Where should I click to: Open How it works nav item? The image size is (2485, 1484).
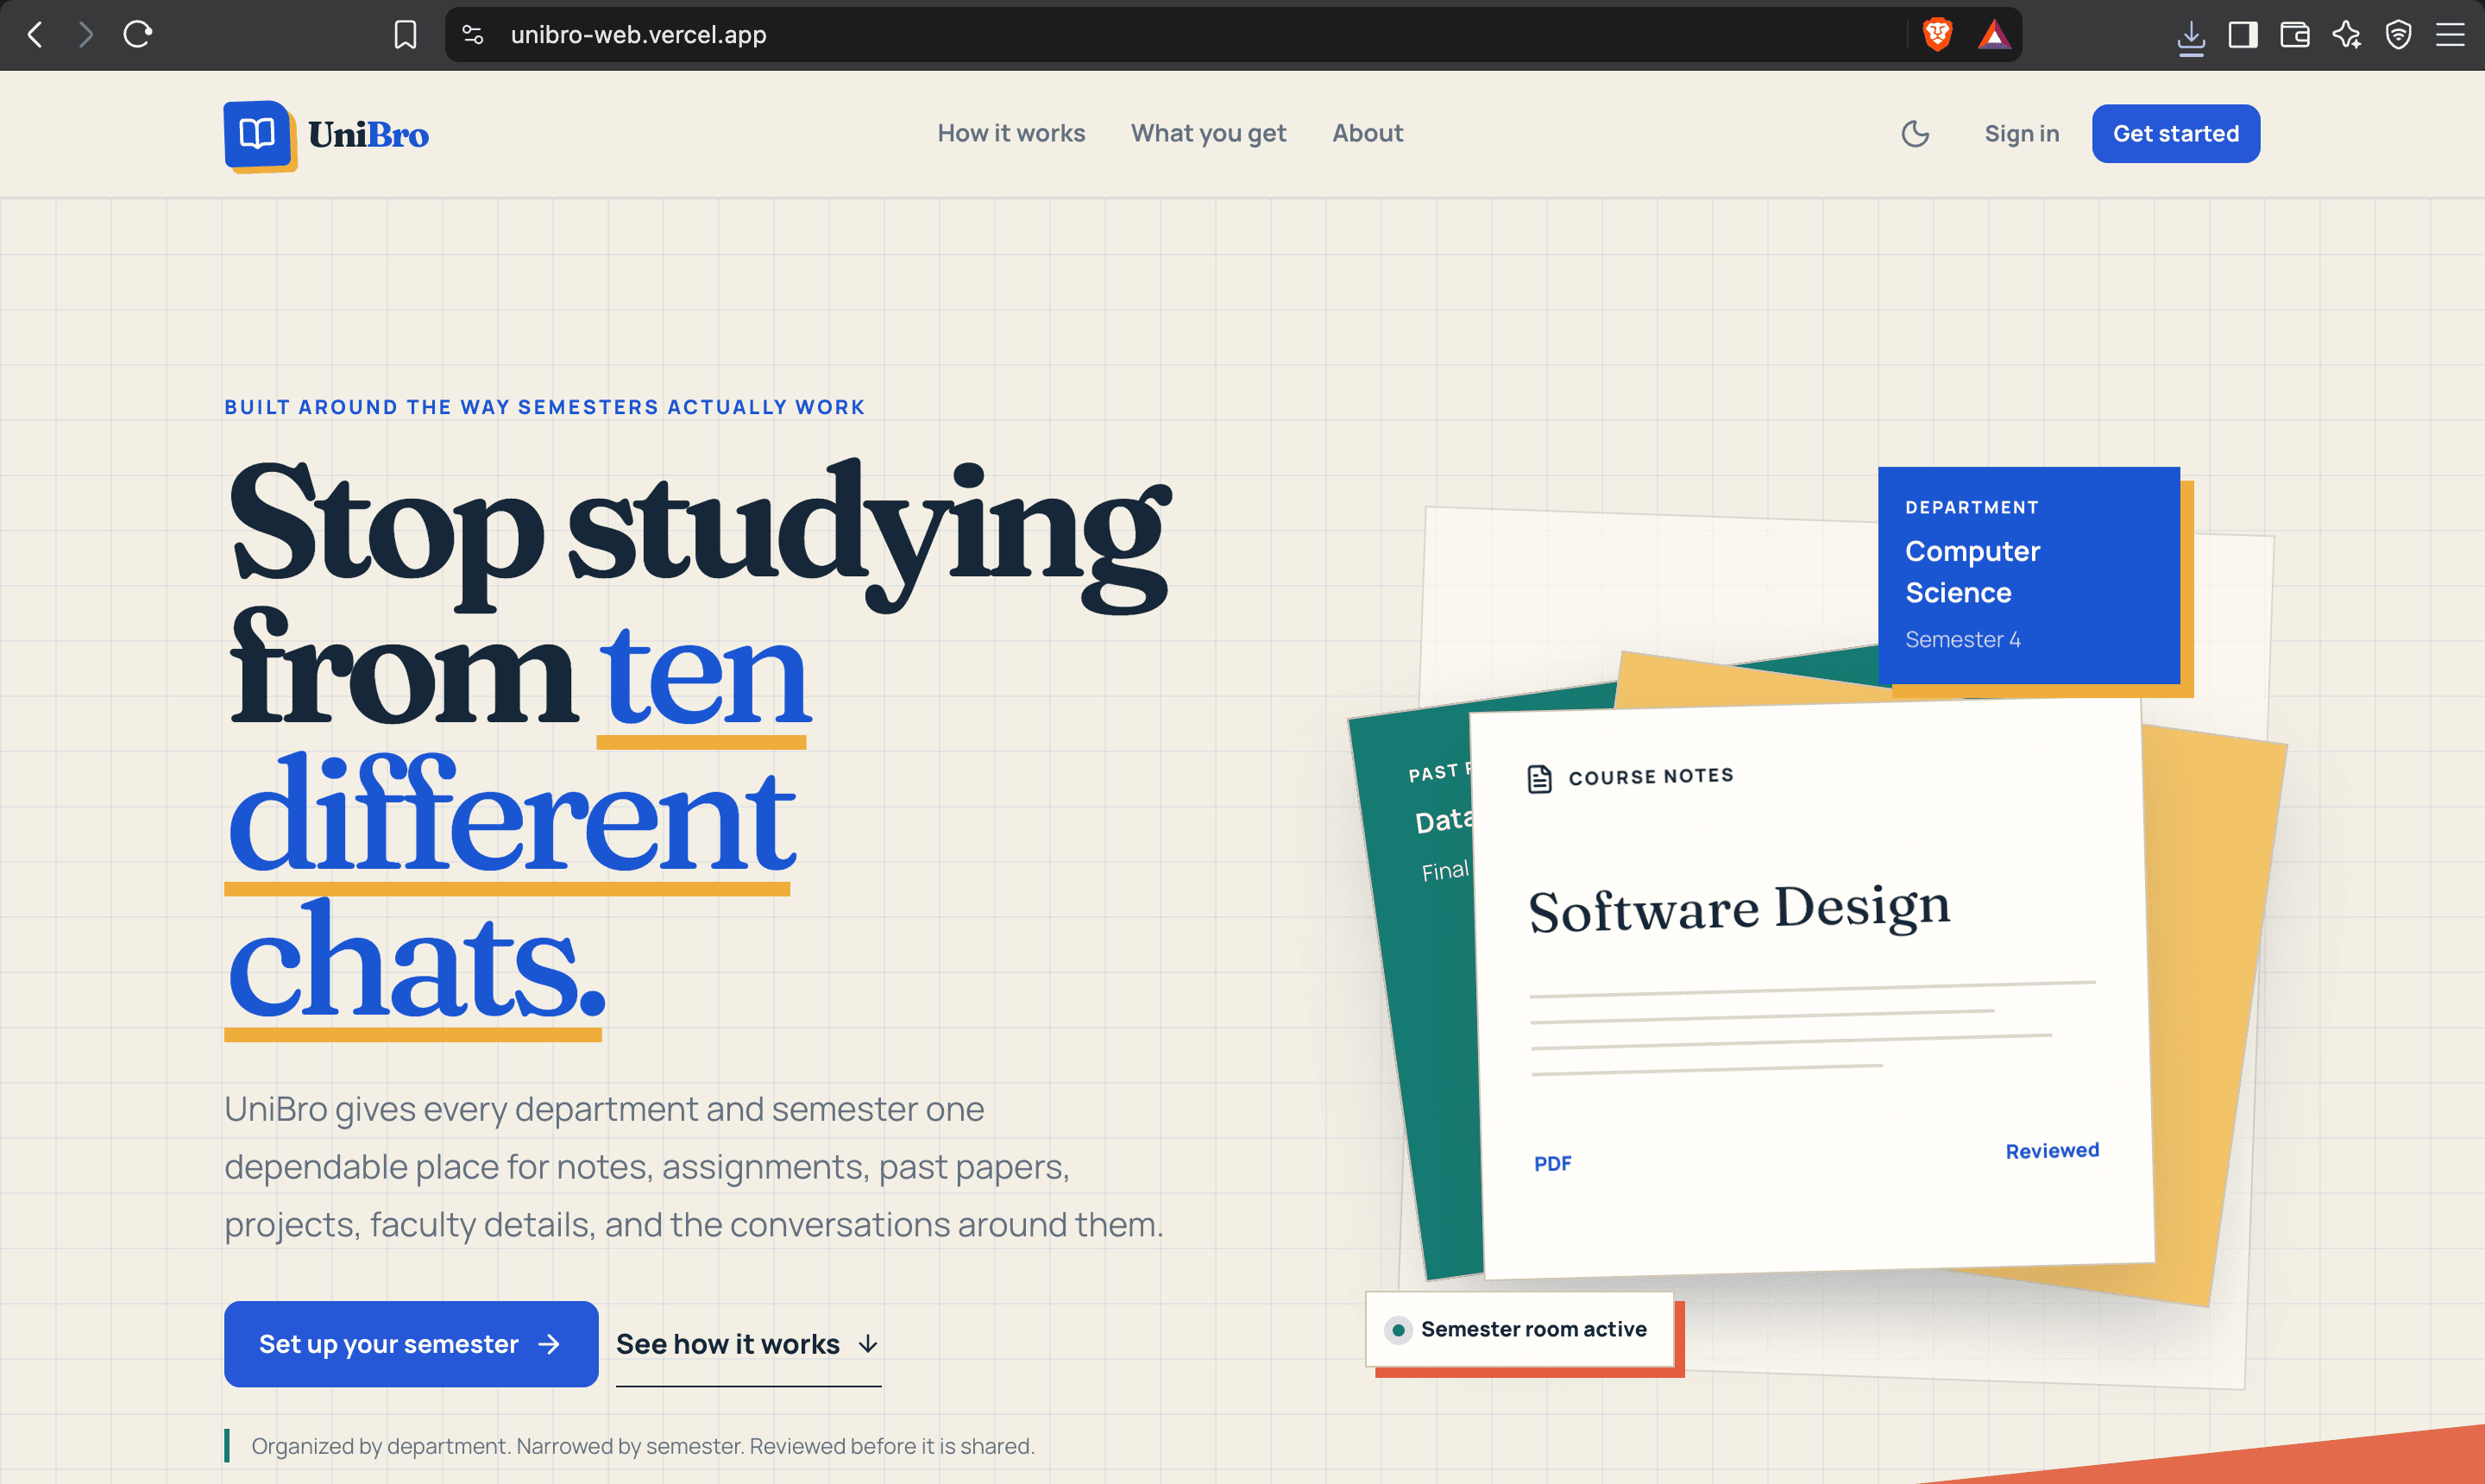click(1010, 134)
